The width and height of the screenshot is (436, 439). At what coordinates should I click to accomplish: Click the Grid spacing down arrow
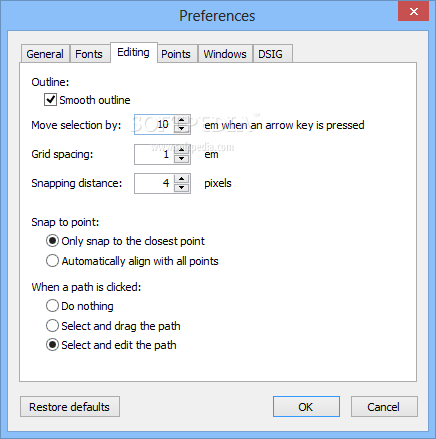point(182,158)
